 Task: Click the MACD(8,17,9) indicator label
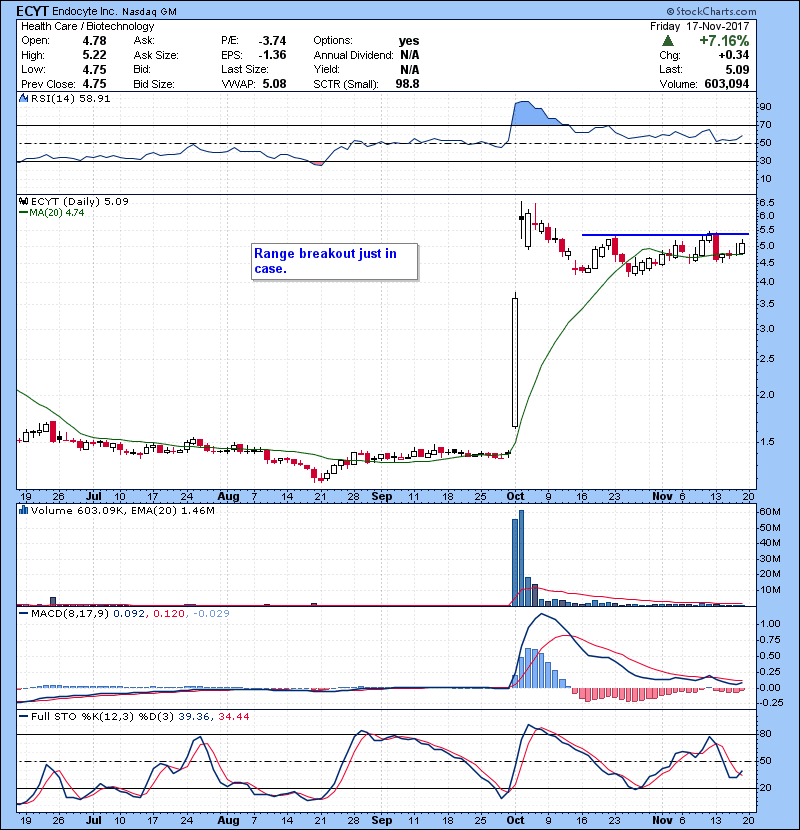pos(70,614)
